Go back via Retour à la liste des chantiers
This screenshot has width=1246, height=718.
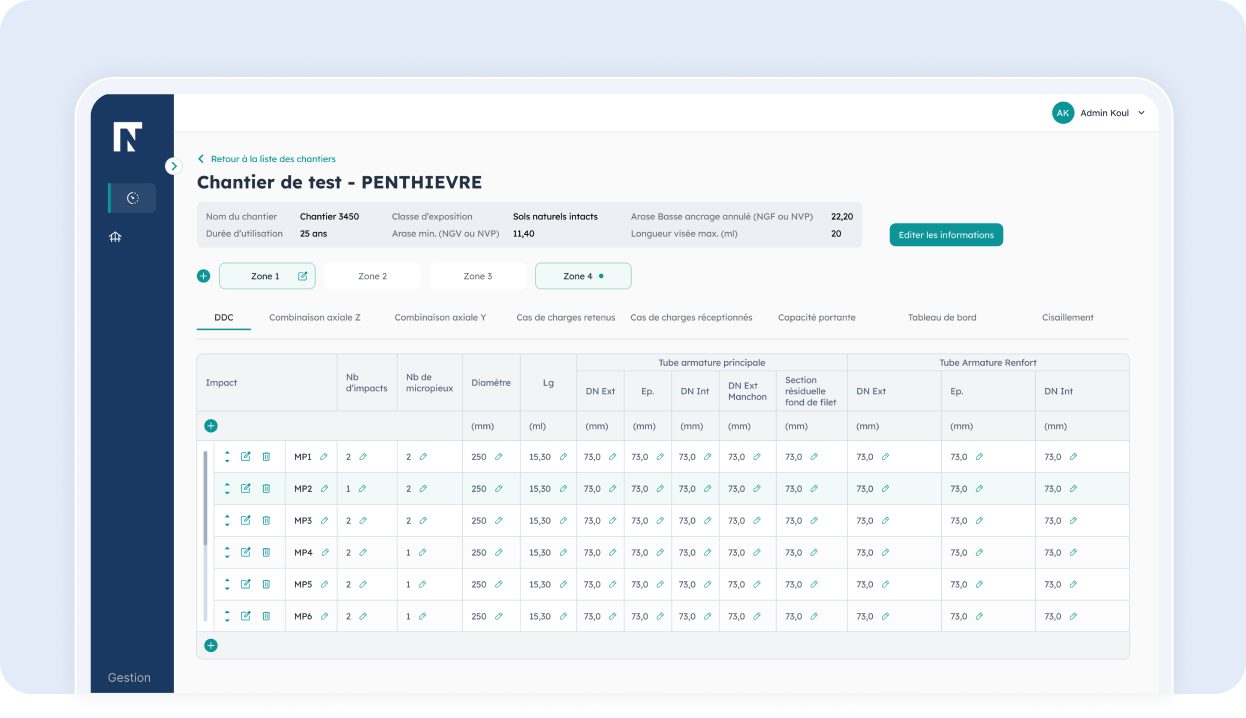[272, 159]
